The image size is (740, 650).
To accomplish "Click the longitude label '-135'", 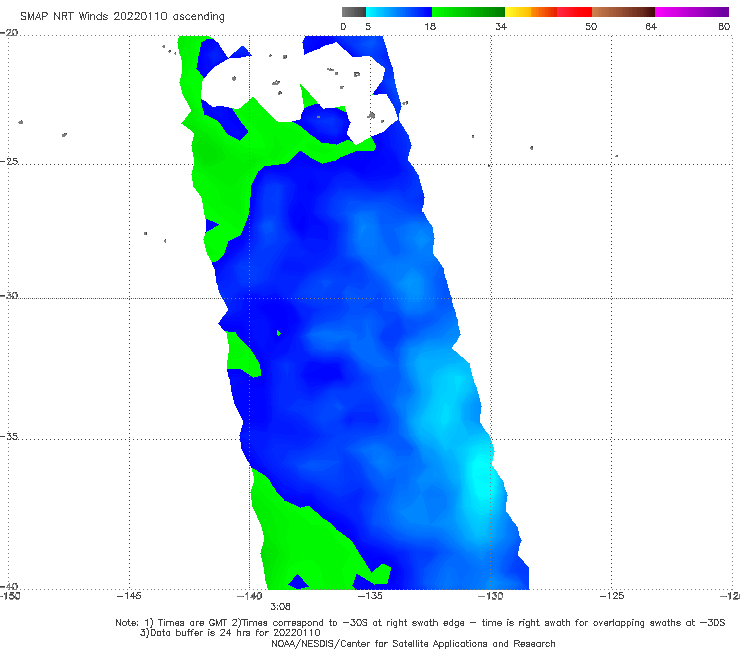I will pyautogui.click(x=370, y=596).
